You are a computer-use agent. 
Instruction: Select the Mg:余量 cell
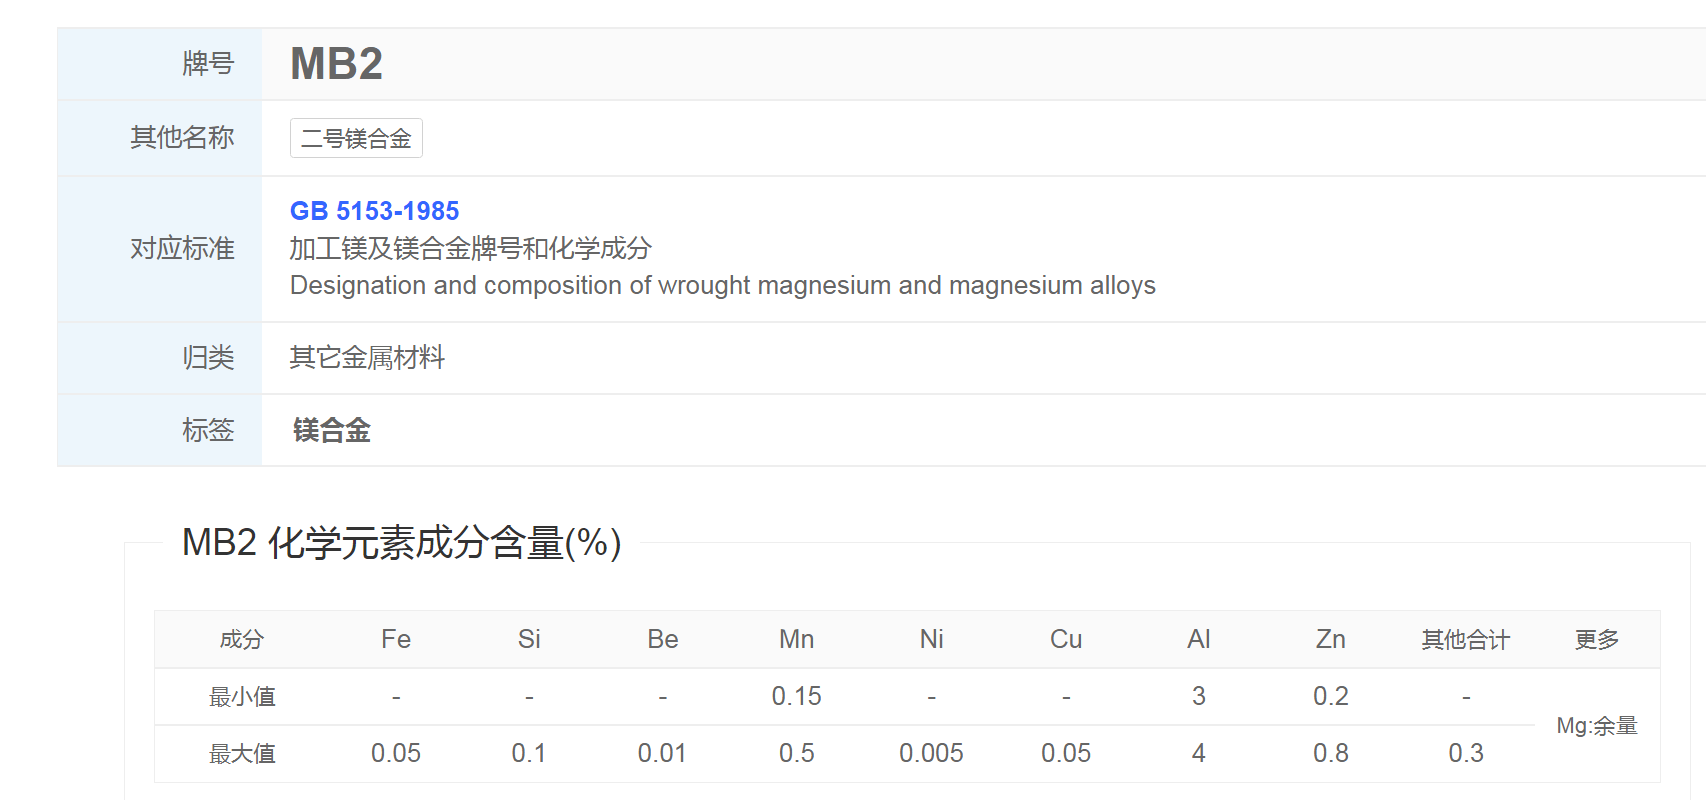click(1596, 726)
